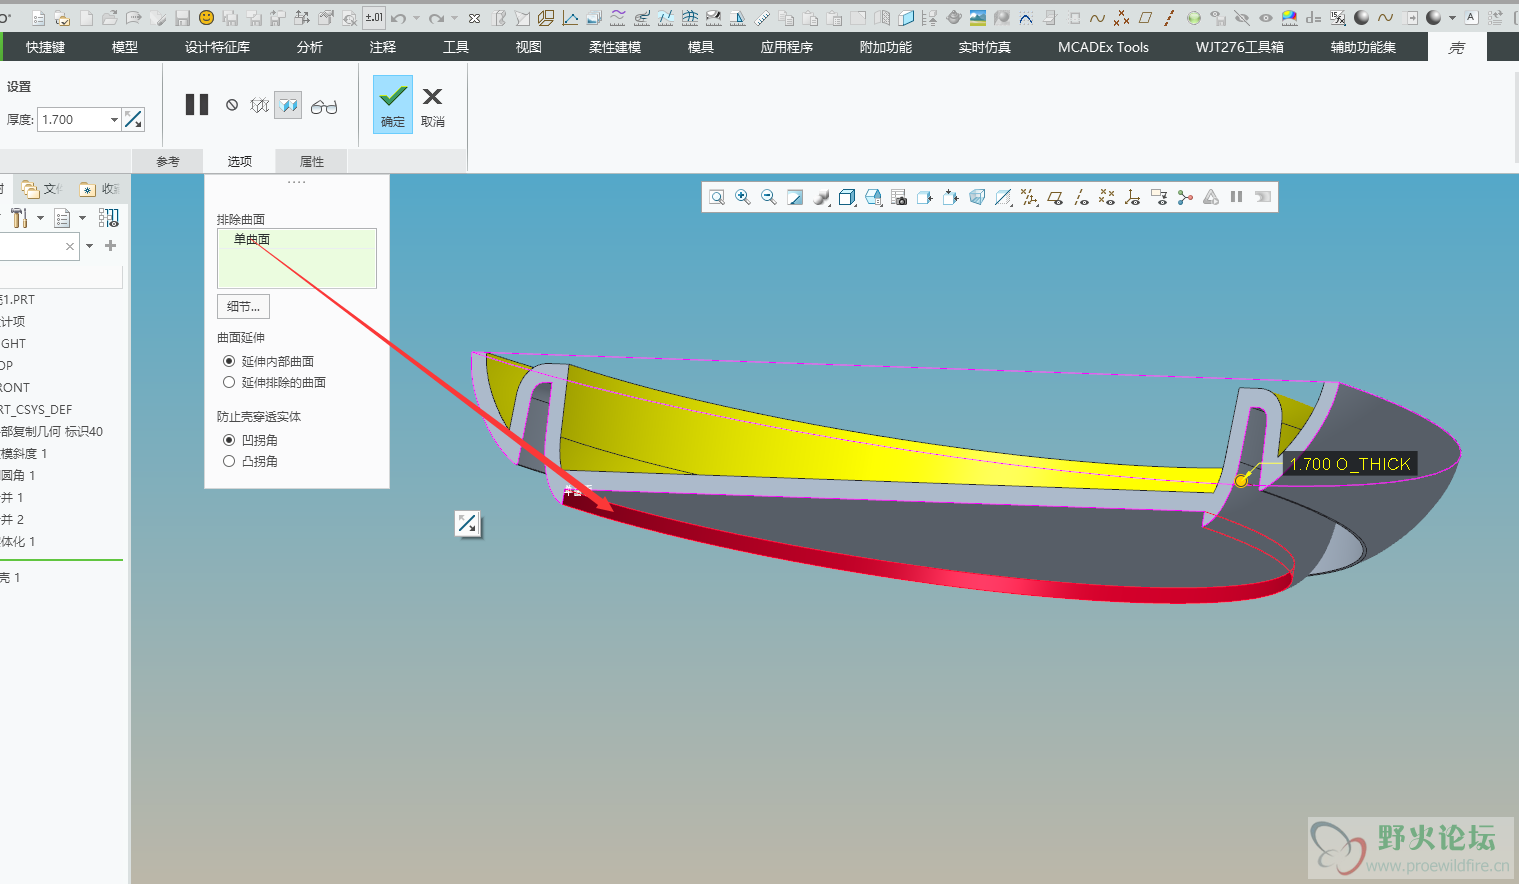Image resolution: width=1519 pixels, height=884 pixels.
Task: Open the undo history dropdown arrow
Action: (x=417, y=18)
